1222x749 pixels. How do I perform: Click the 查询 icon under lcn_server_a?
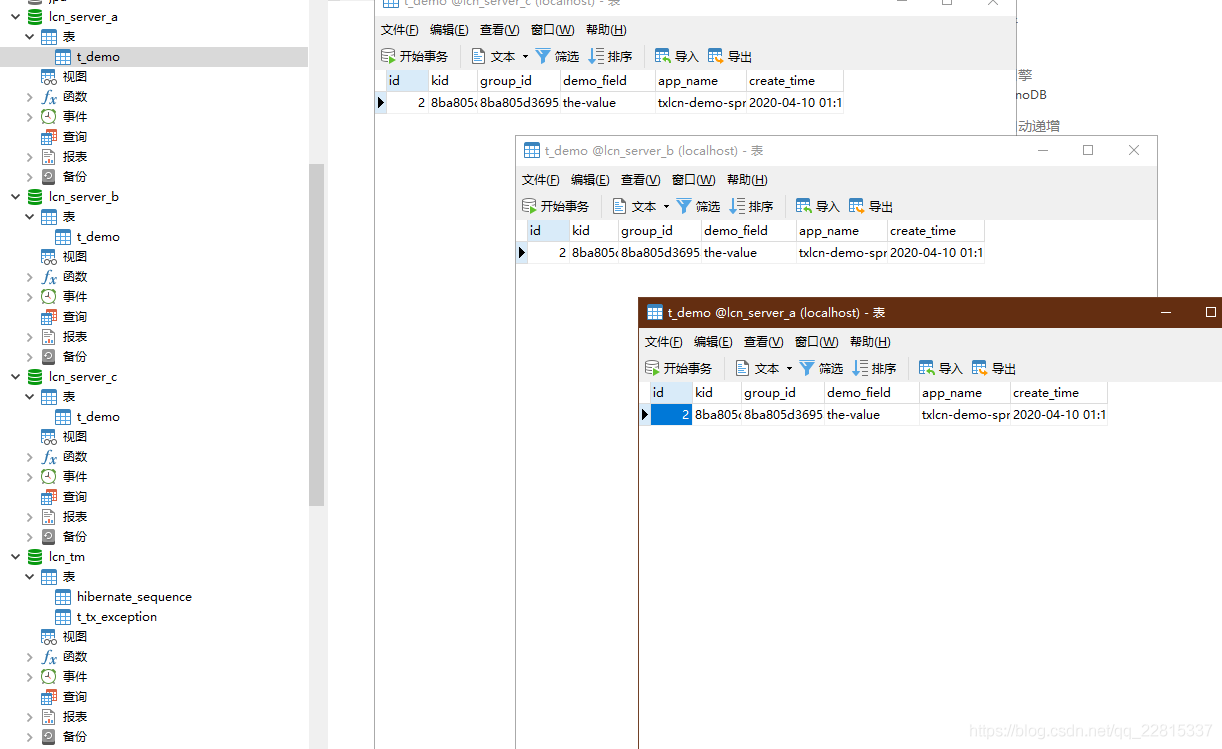(48, 137)
